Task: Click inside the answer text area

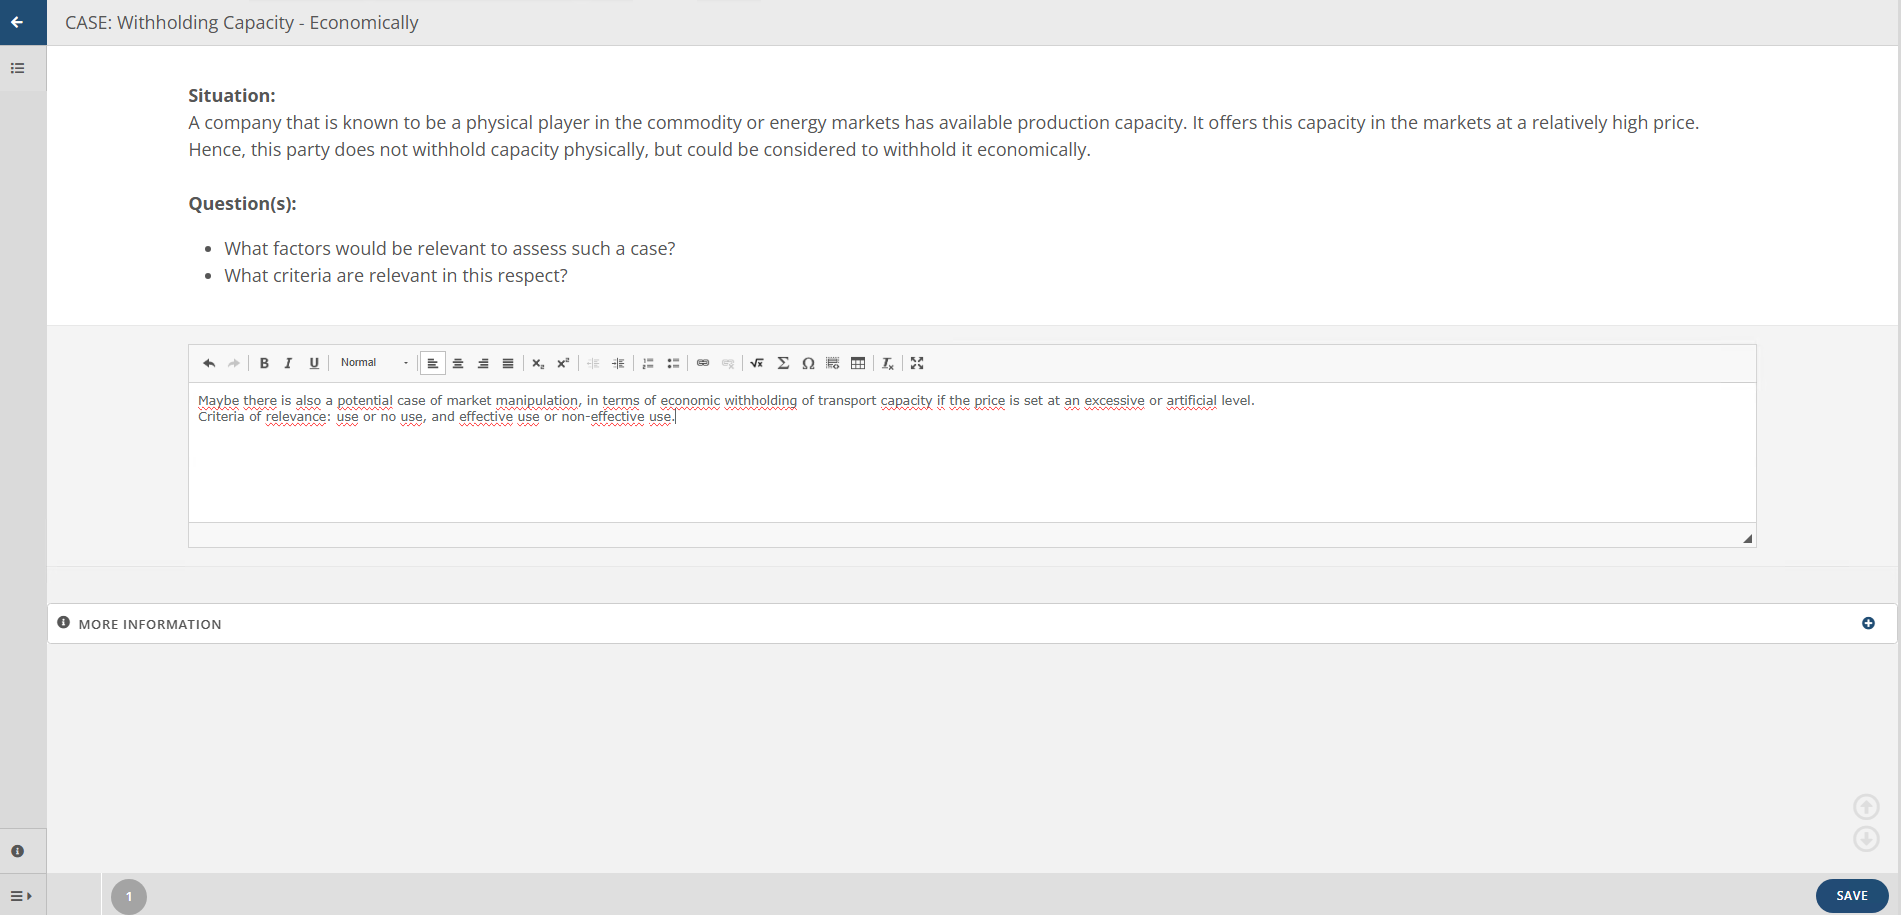Action: [972, 453]
